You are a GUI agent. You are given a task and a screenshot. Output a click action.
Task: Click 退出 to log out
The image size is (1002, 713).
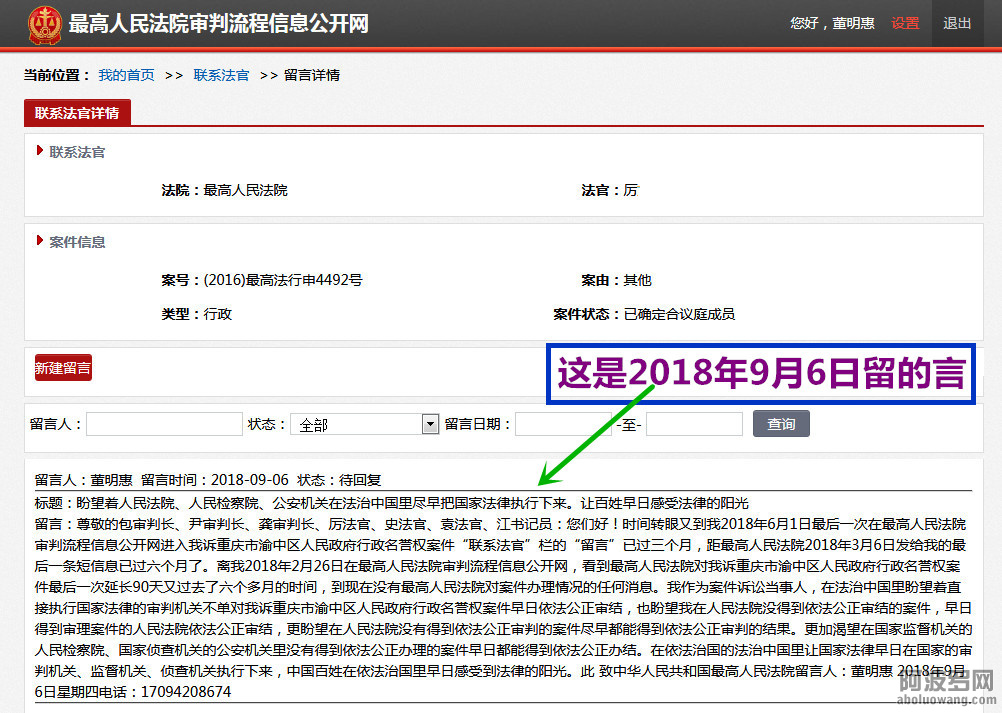click(x=957, y=24)
